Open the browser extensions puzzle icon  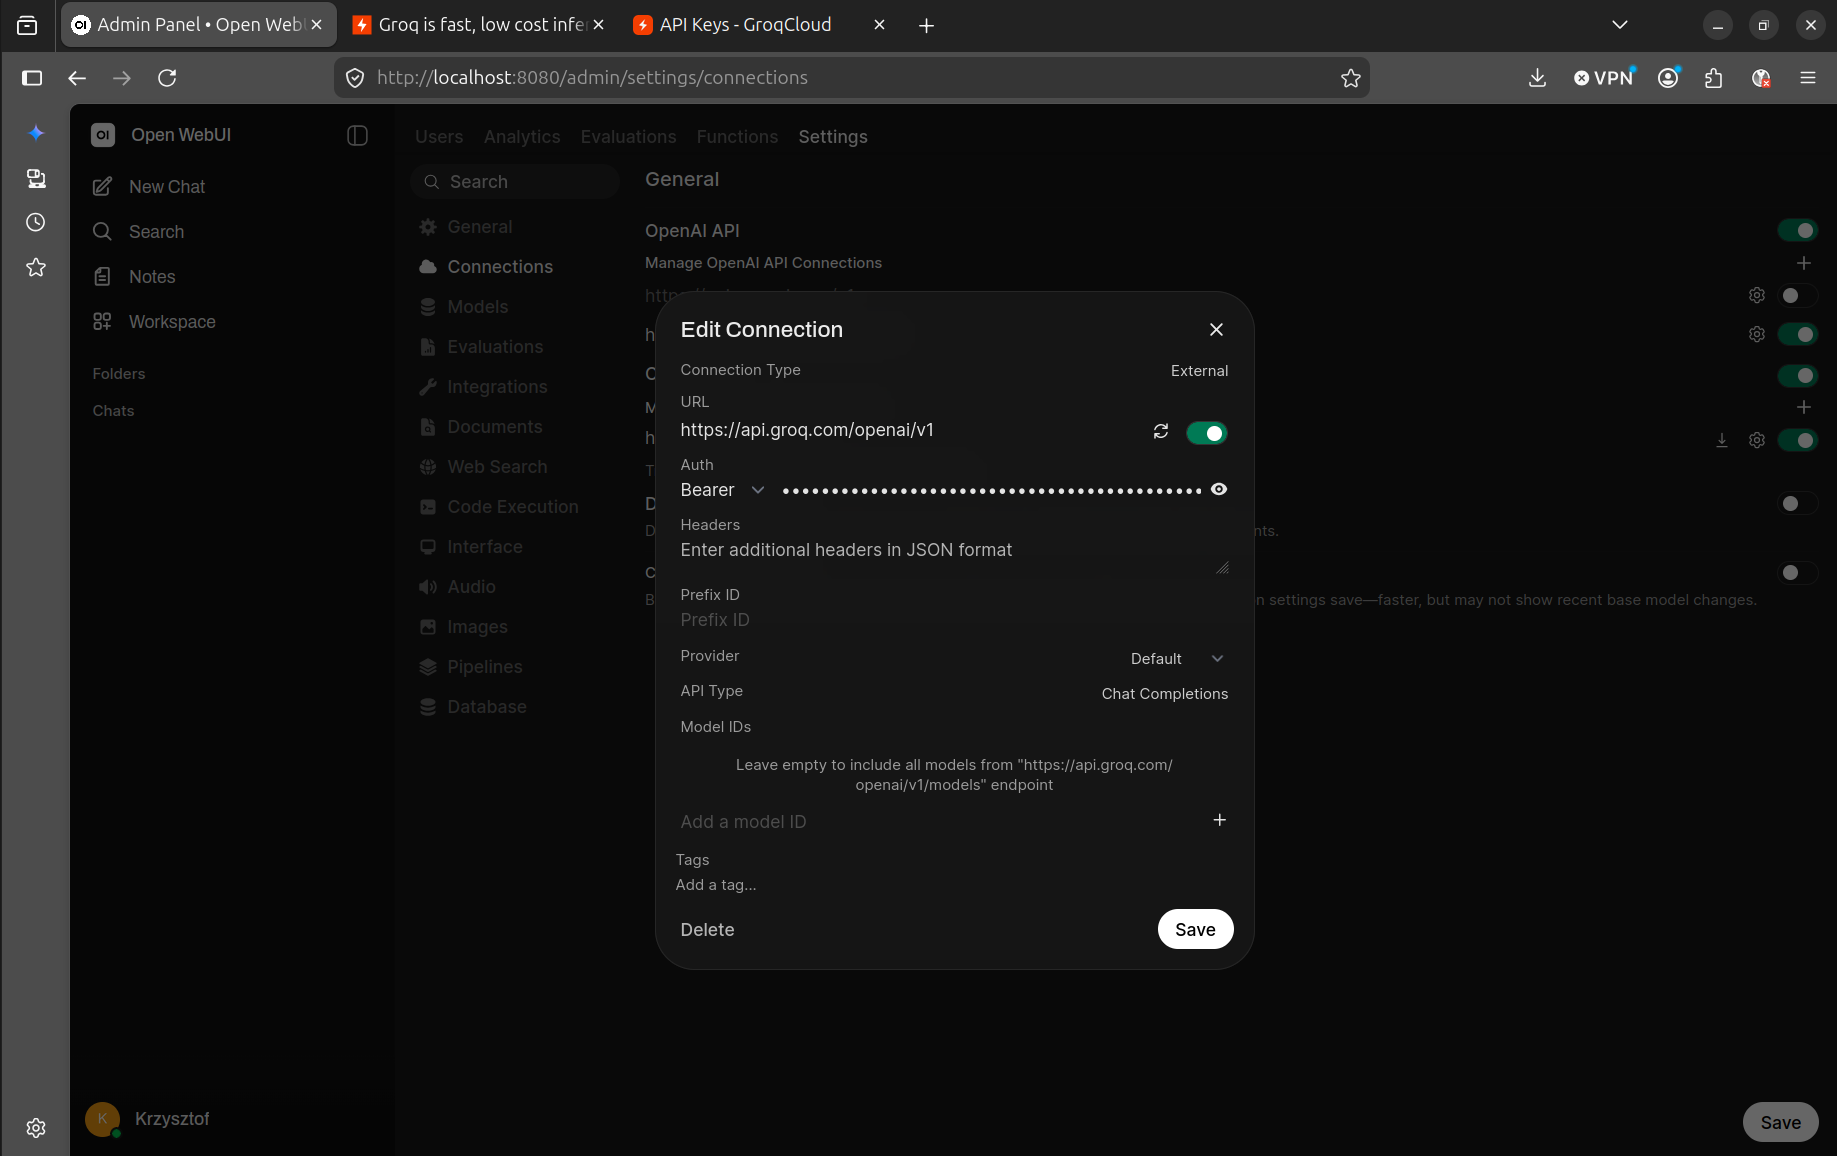tap(1714, 78)
